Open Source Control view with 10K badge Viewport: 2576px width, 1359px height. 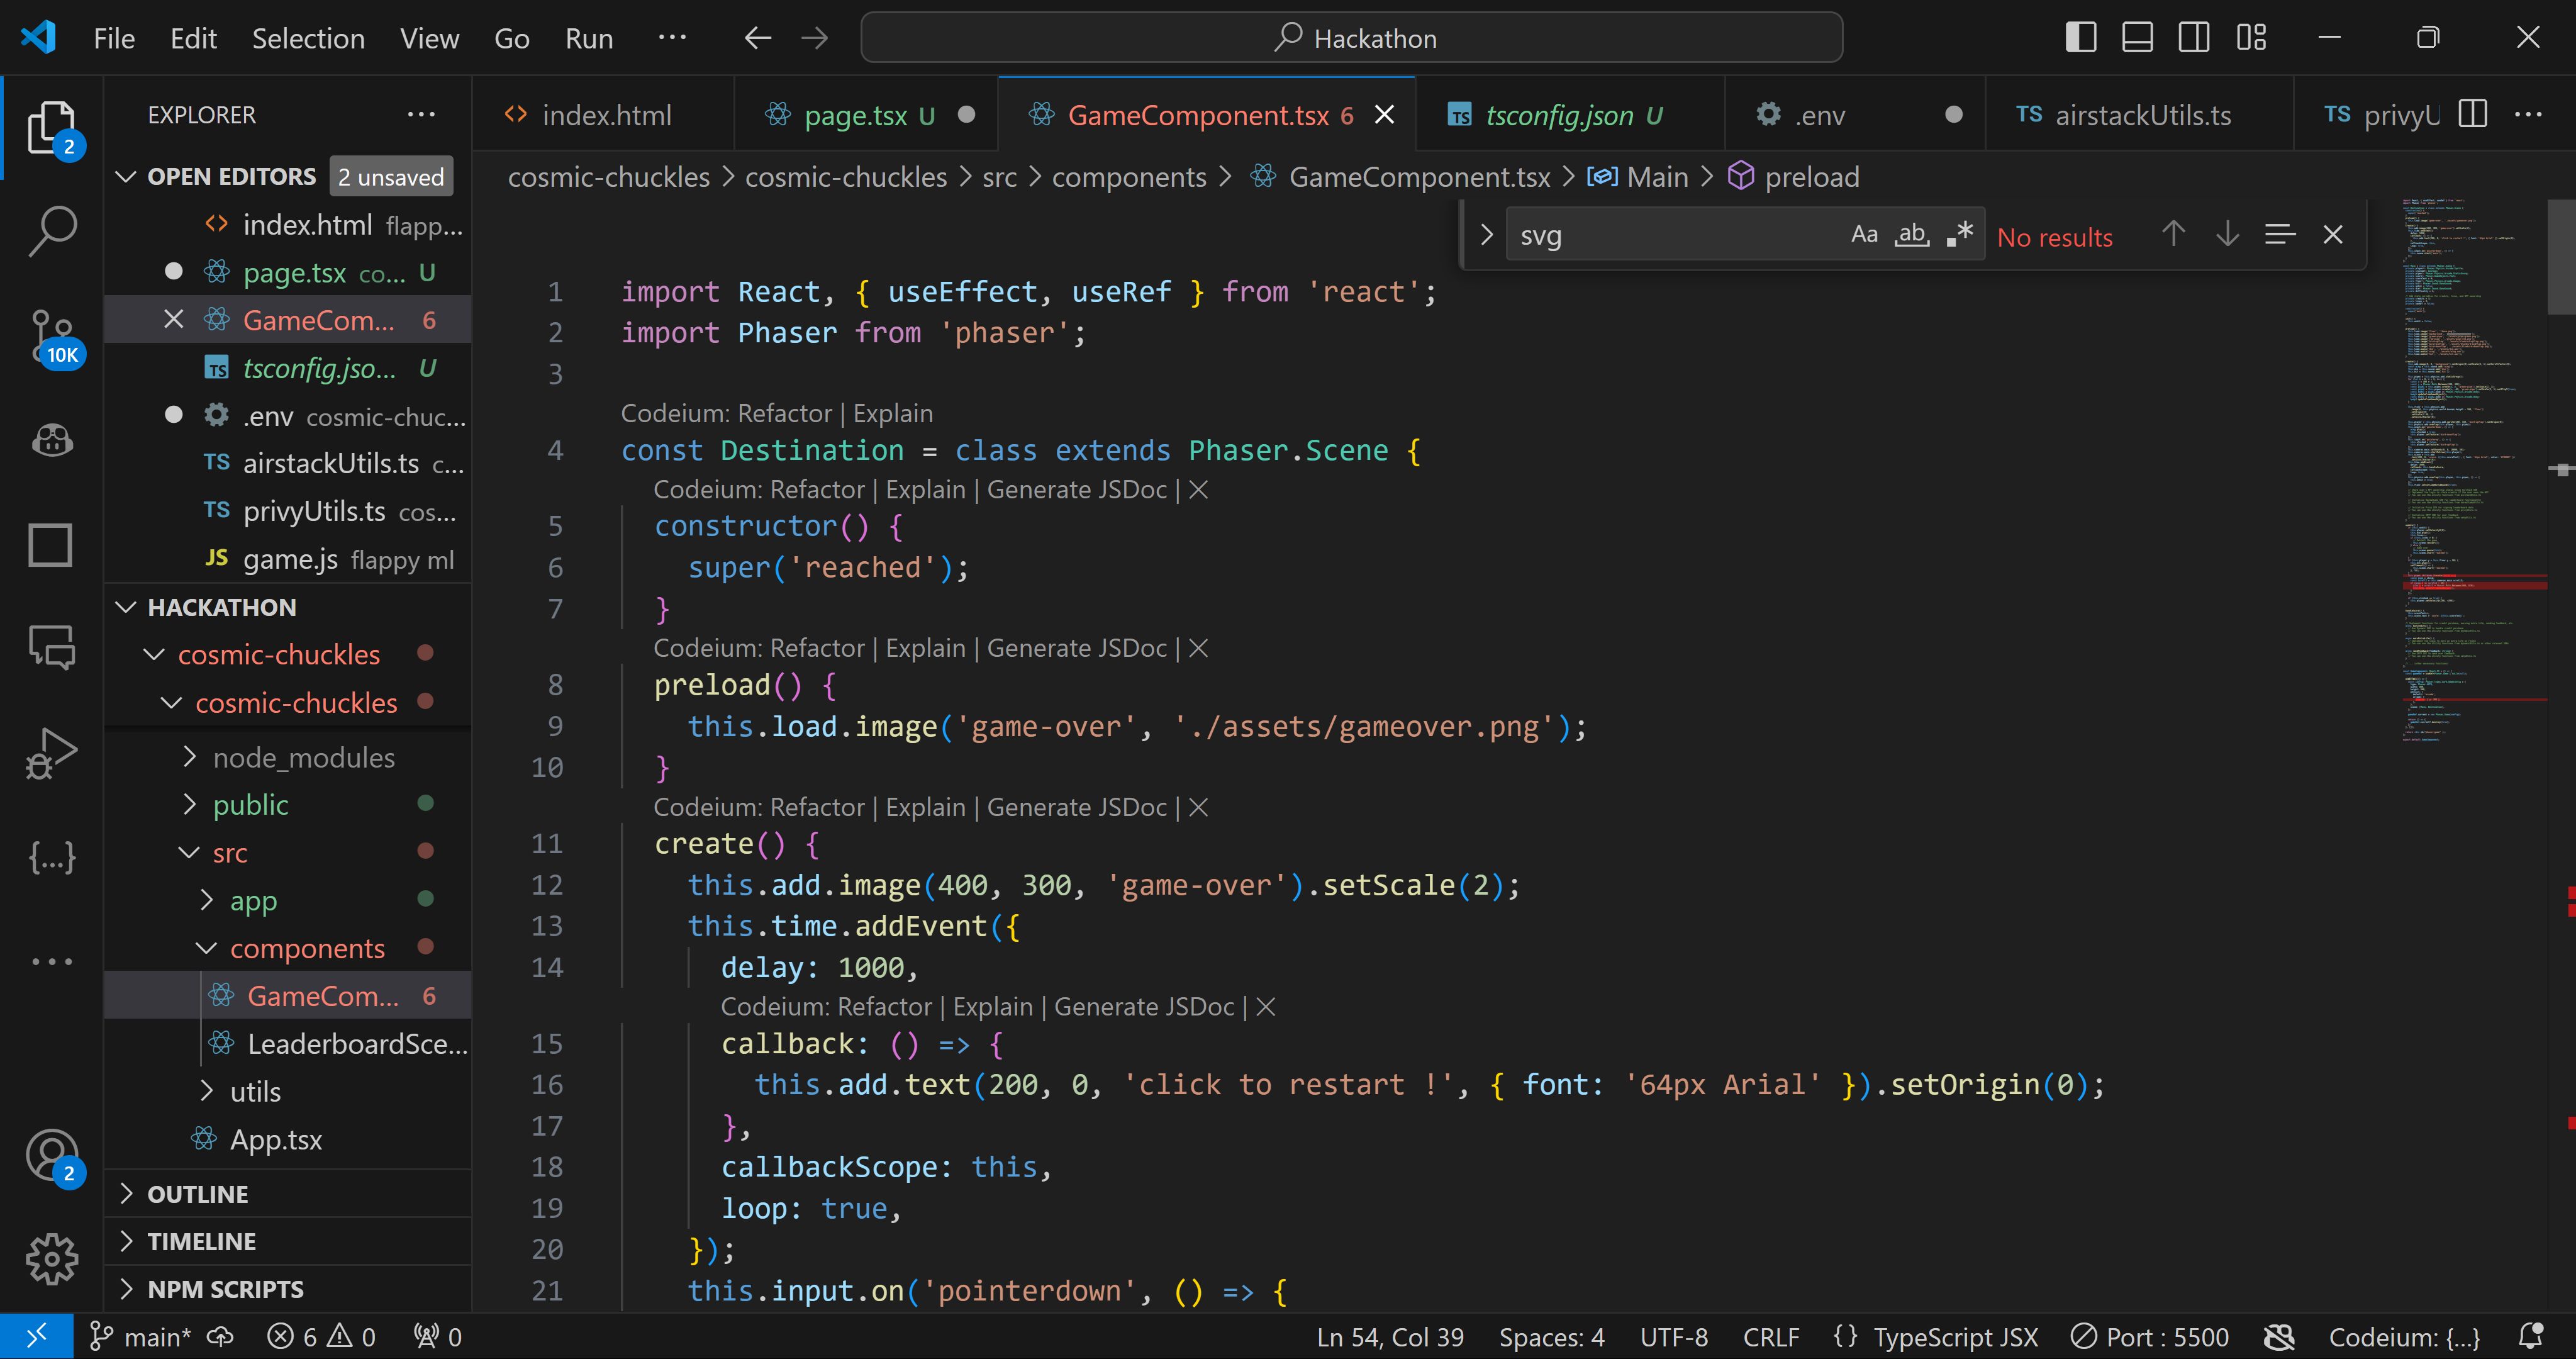click(x=52, y=337)
